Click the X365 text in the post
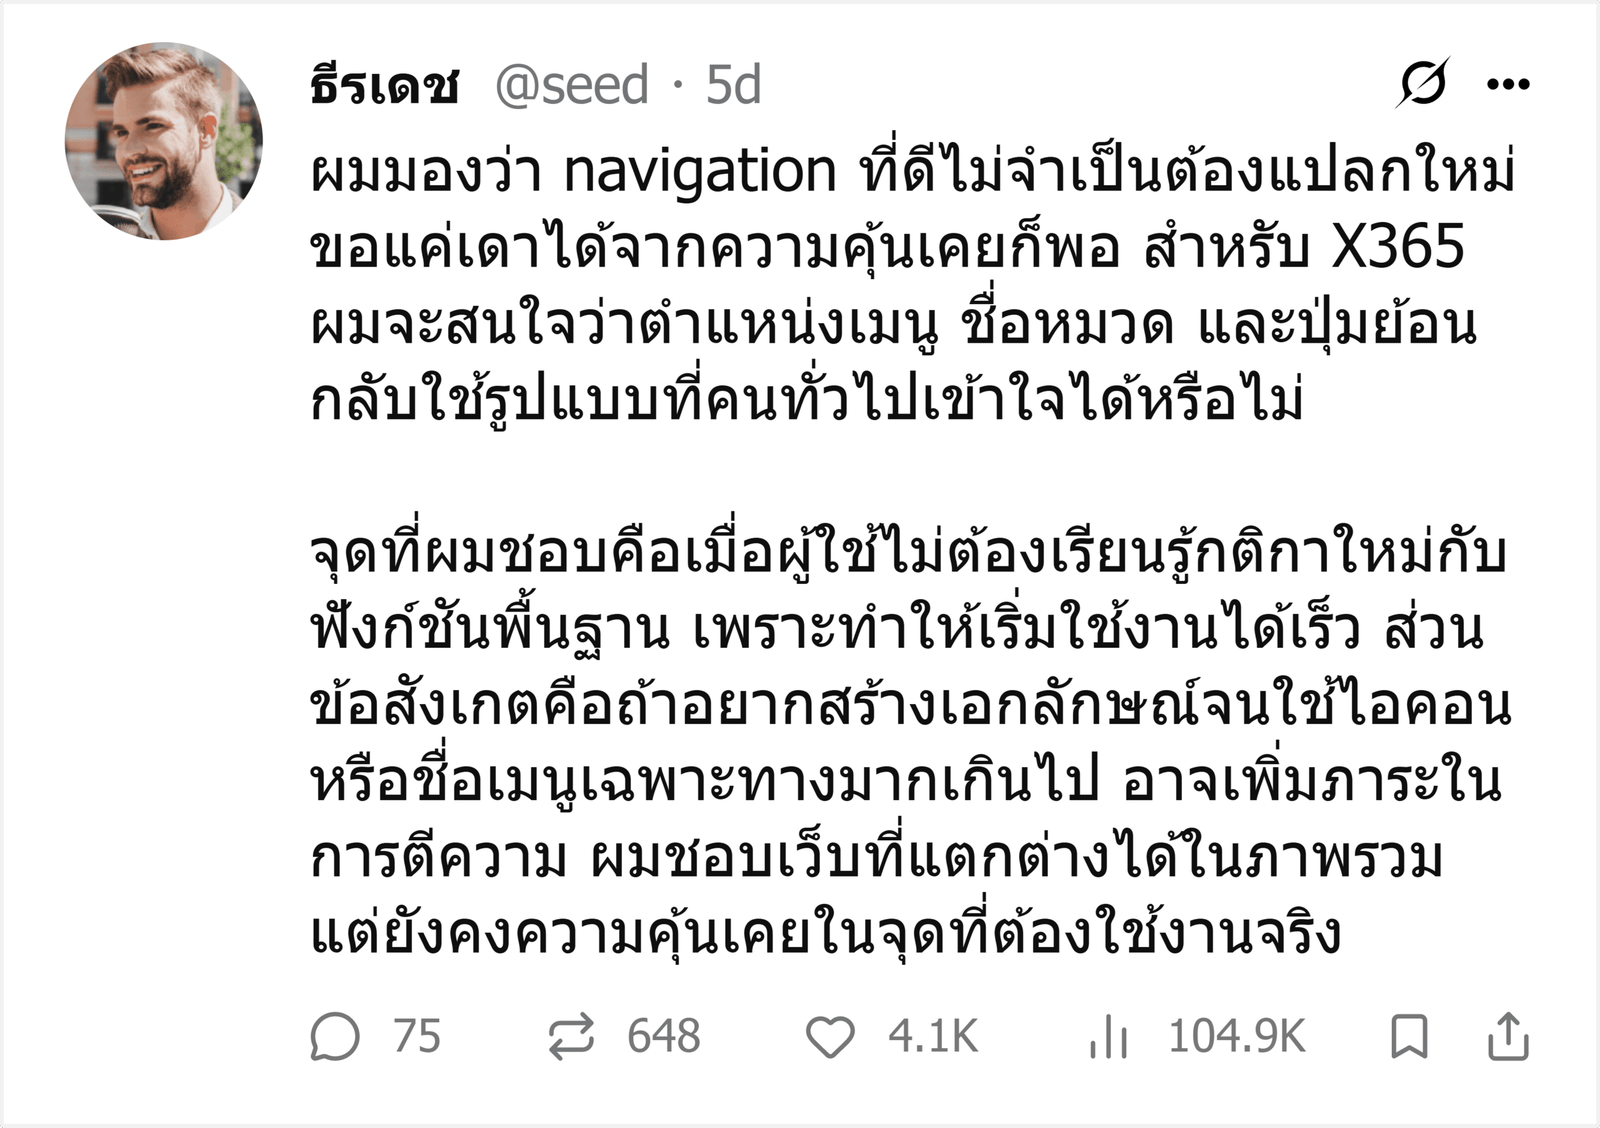Image resolution: width=1600 pixels, height=1128 pixels. point(1399,247)
